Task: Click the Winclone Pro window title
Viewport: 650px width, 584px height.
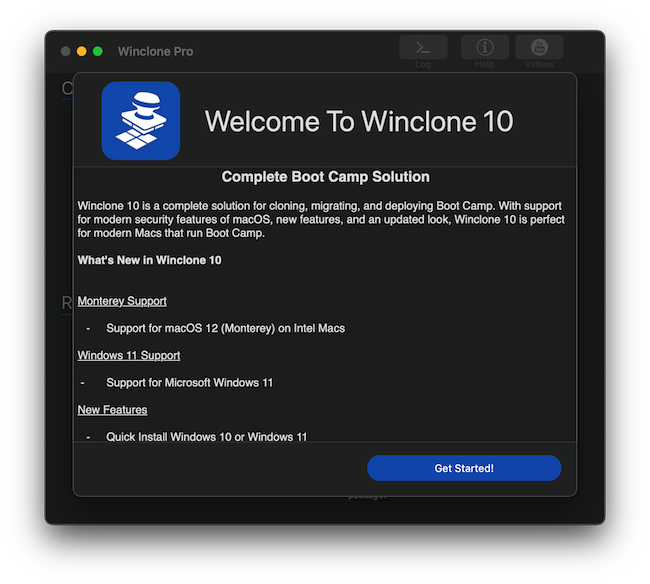Action: (x=155, y=51)
